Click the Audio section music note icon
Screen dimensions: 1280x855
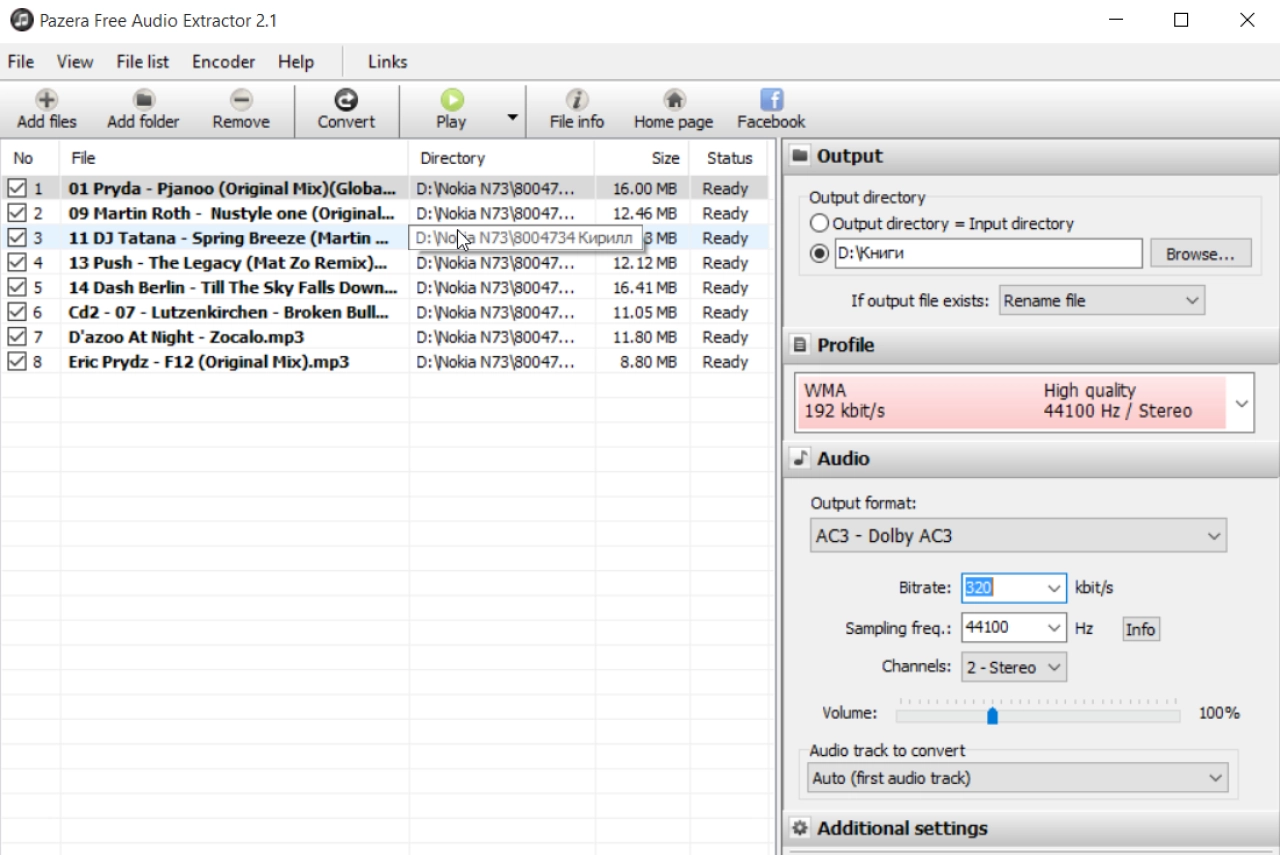800,458
